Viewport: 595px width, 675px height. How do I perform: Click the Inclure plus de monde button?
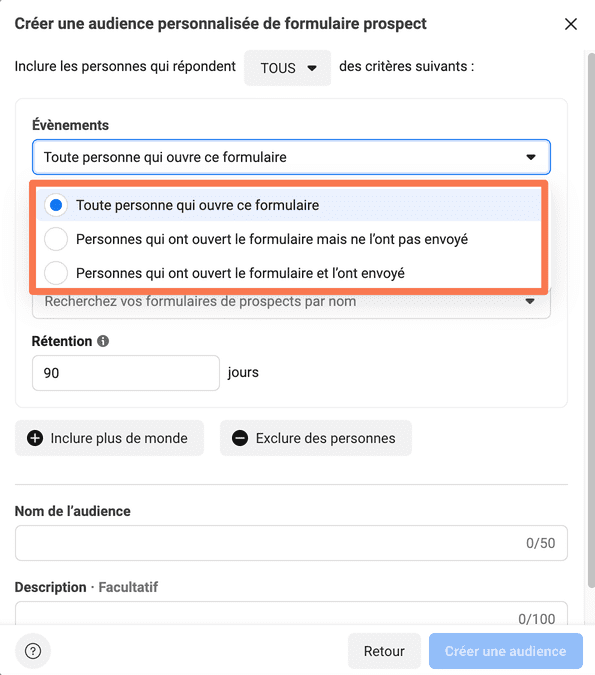[x=109, y=438]
